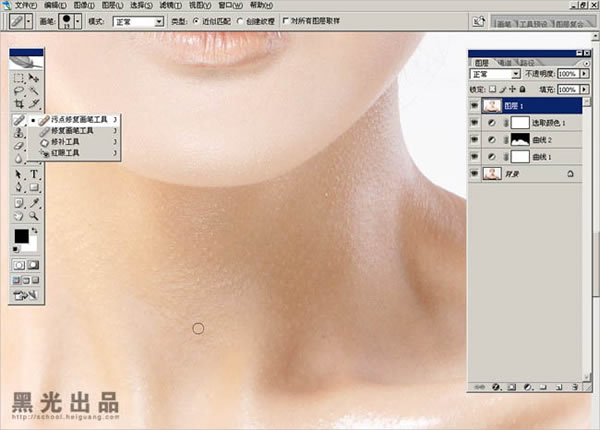
Task: Open the brush picker dropdown arrow
Action: pyautogui.click(x=78, y=21)
